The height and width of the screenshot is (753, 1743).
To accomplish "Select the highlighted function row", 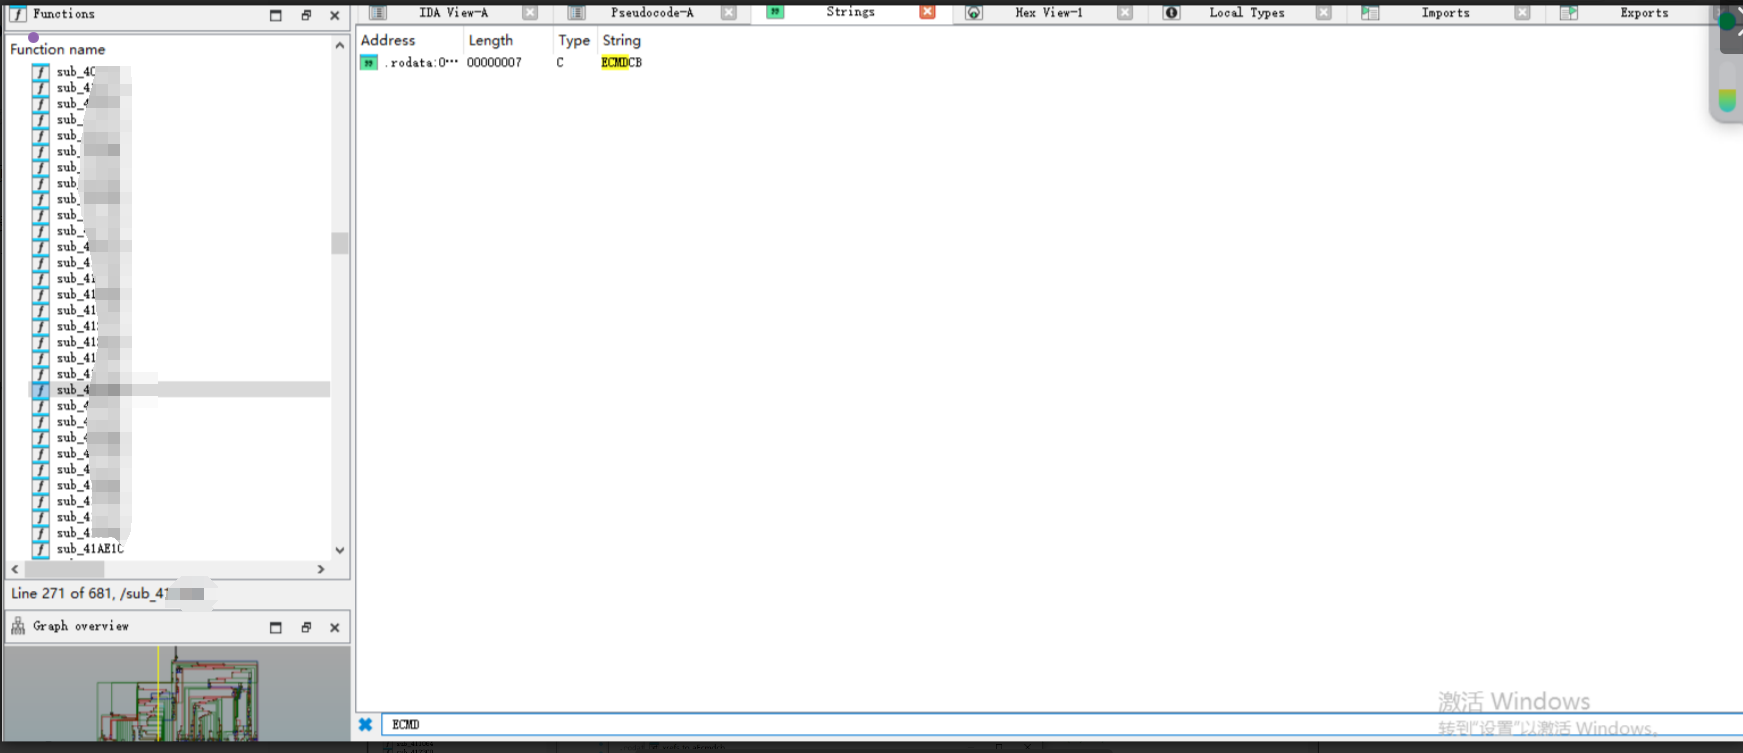I will pos(180,390).
